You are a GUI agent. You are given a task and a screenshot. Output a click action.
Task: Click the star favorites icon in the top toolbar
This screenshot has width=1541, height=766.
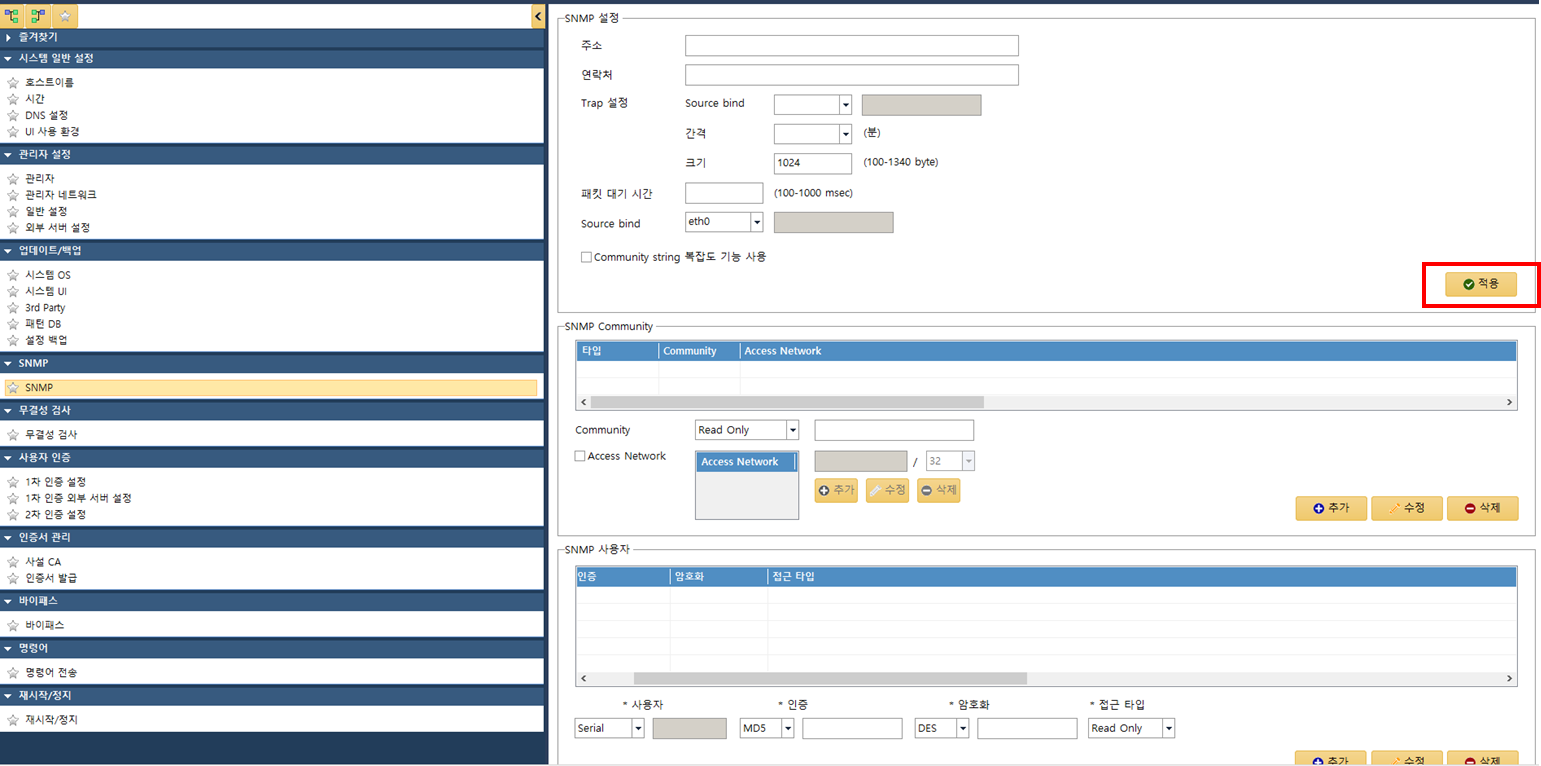65,16
